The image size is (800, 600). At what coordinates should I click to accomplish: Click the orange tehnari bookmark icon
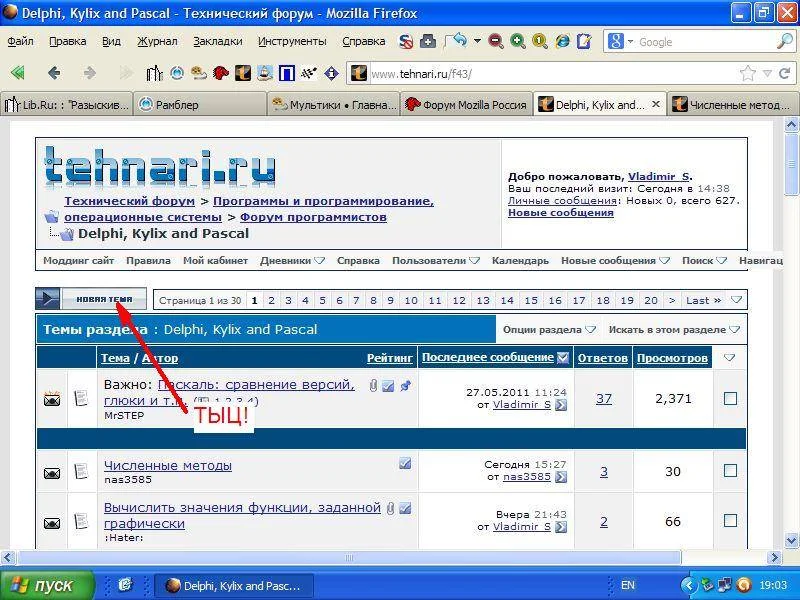coord(243,74)
